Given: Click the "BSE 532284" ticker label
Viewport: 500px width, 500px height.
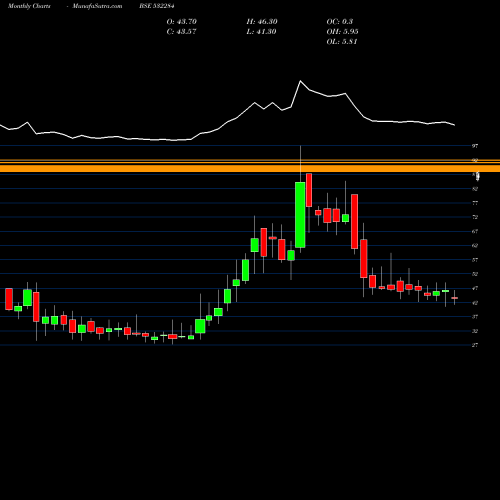Looking at the screenshot, I should click(157, 6).
